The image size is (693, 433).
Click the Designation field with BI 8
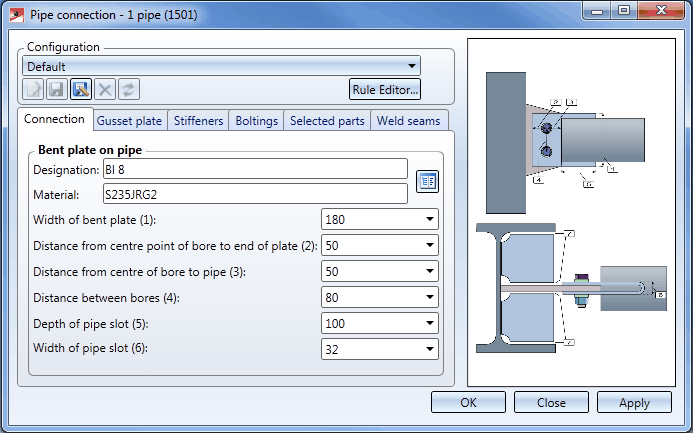[255, 169]
